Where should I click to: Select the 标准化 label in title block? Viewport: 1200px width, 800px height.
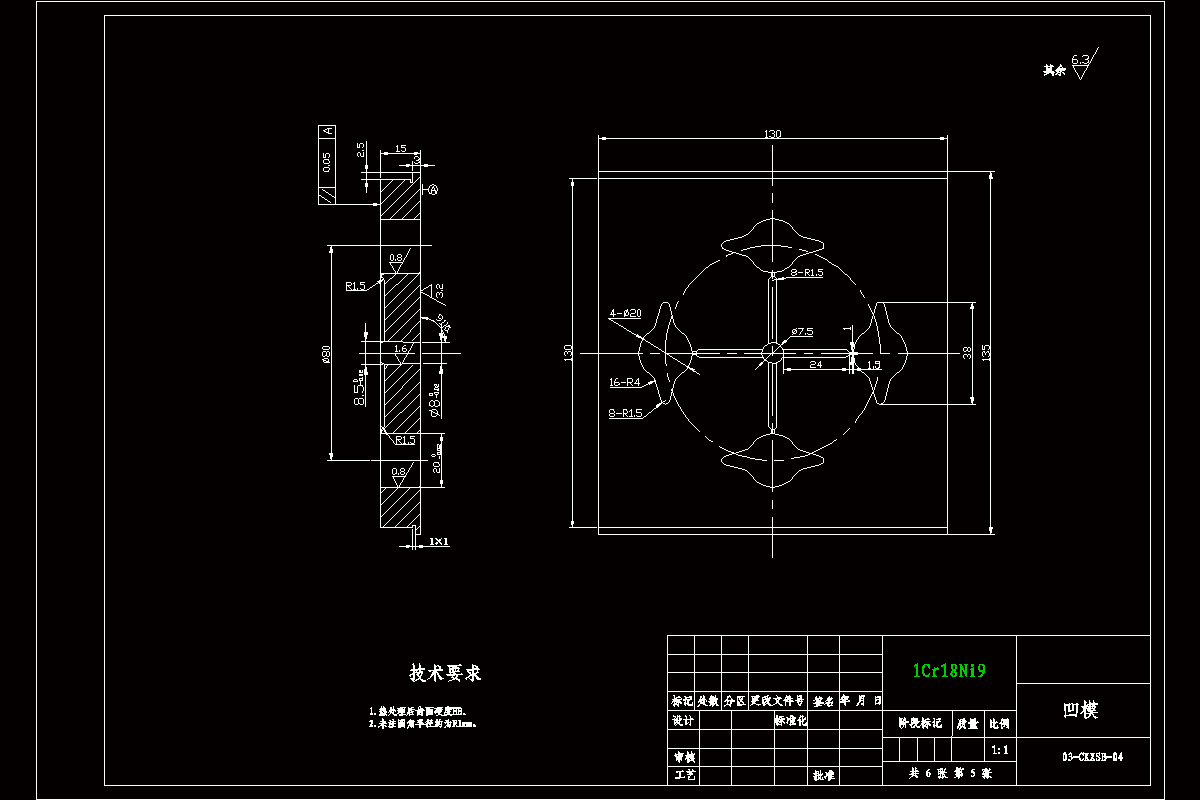coord(791,720)
